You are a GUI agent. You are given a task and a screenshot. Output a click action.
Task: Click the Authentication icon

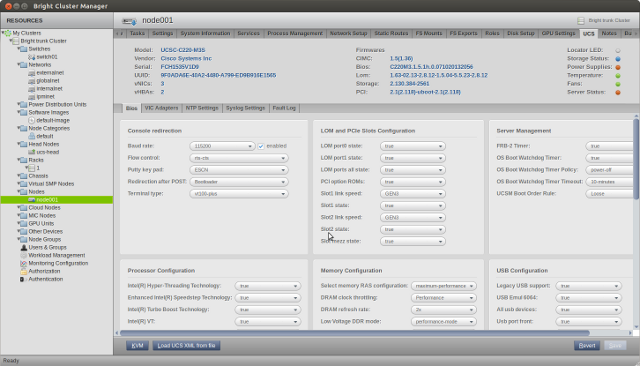click(x=22, y=279)
